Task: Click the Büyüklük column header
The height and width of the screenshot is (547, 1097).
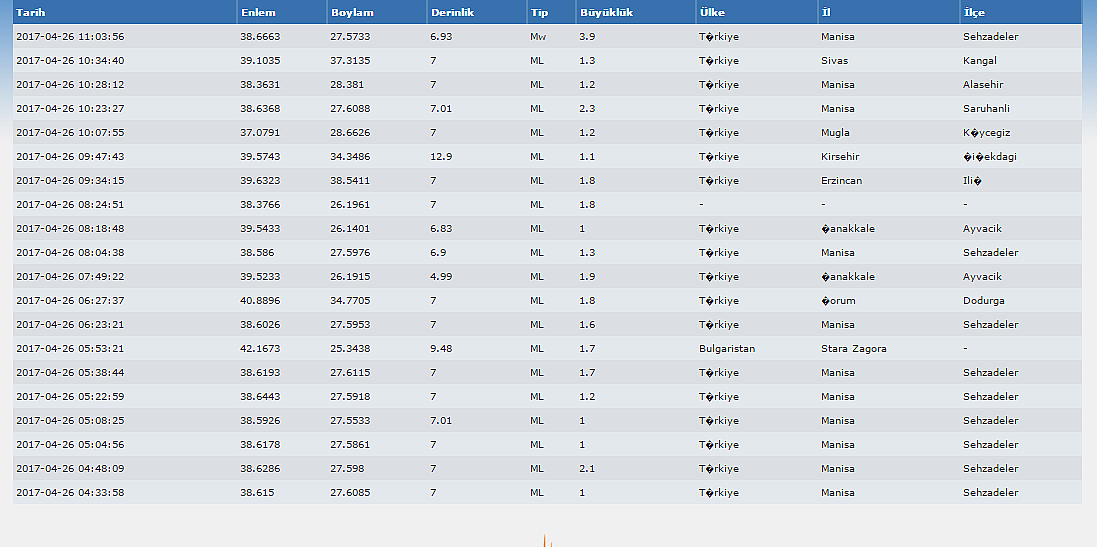Action: click(635, 12)
